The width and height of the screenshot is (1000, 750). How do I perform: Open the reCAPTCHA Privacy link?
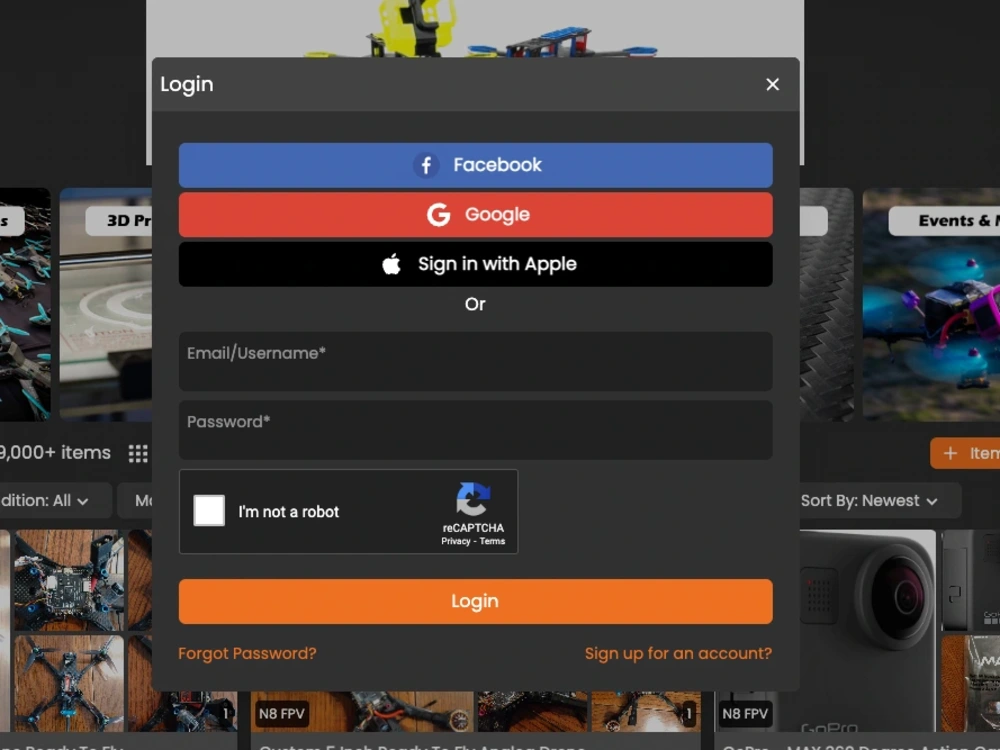point(455,541)
